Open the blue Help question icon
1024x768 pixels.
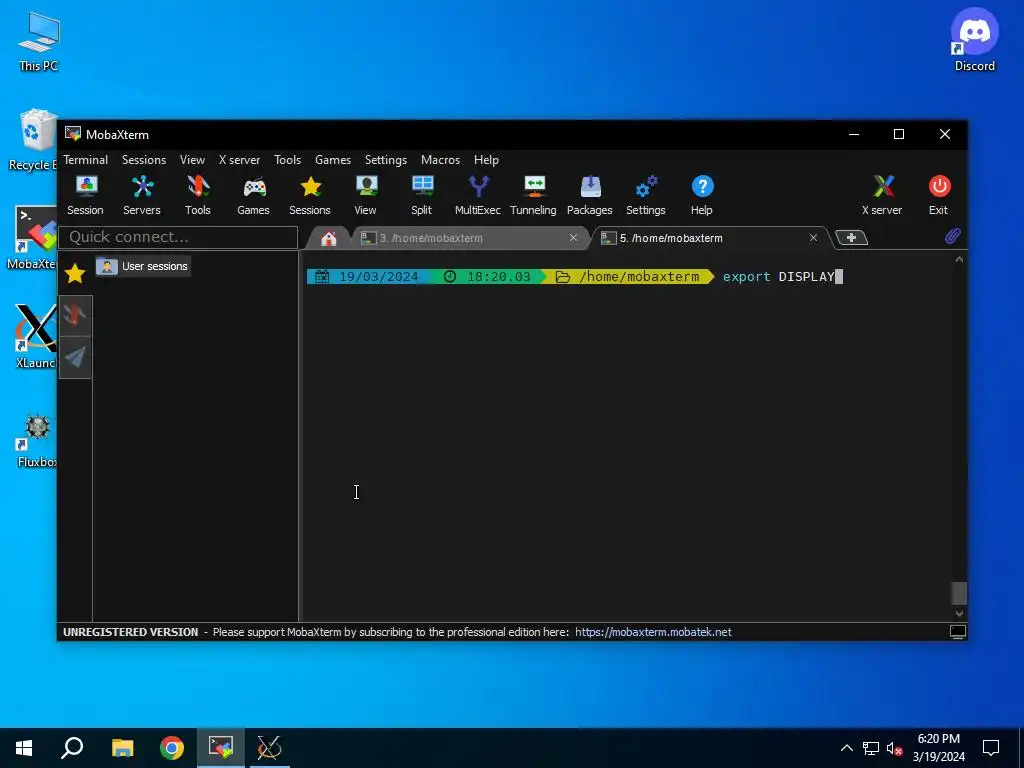click(702, 195)
